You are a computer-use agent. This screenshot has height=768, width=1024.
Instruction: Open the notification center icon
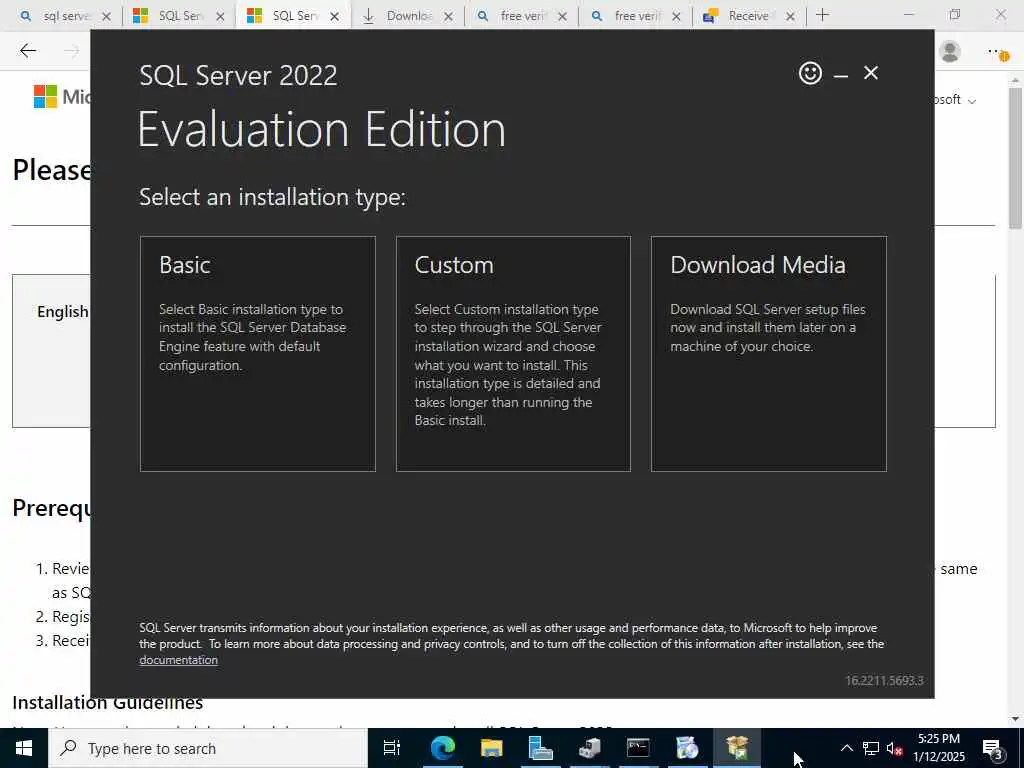993,748
